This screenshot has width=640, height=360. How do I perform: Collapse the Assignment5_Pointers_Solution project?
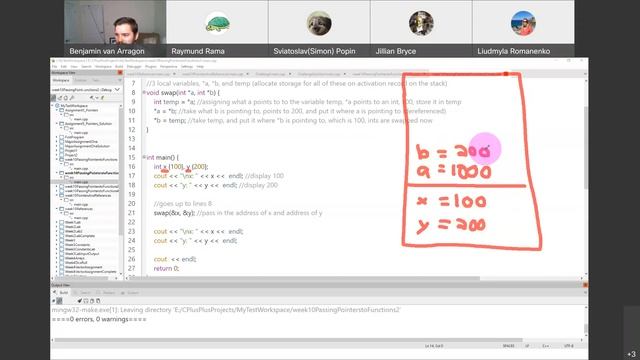point(57,124)
